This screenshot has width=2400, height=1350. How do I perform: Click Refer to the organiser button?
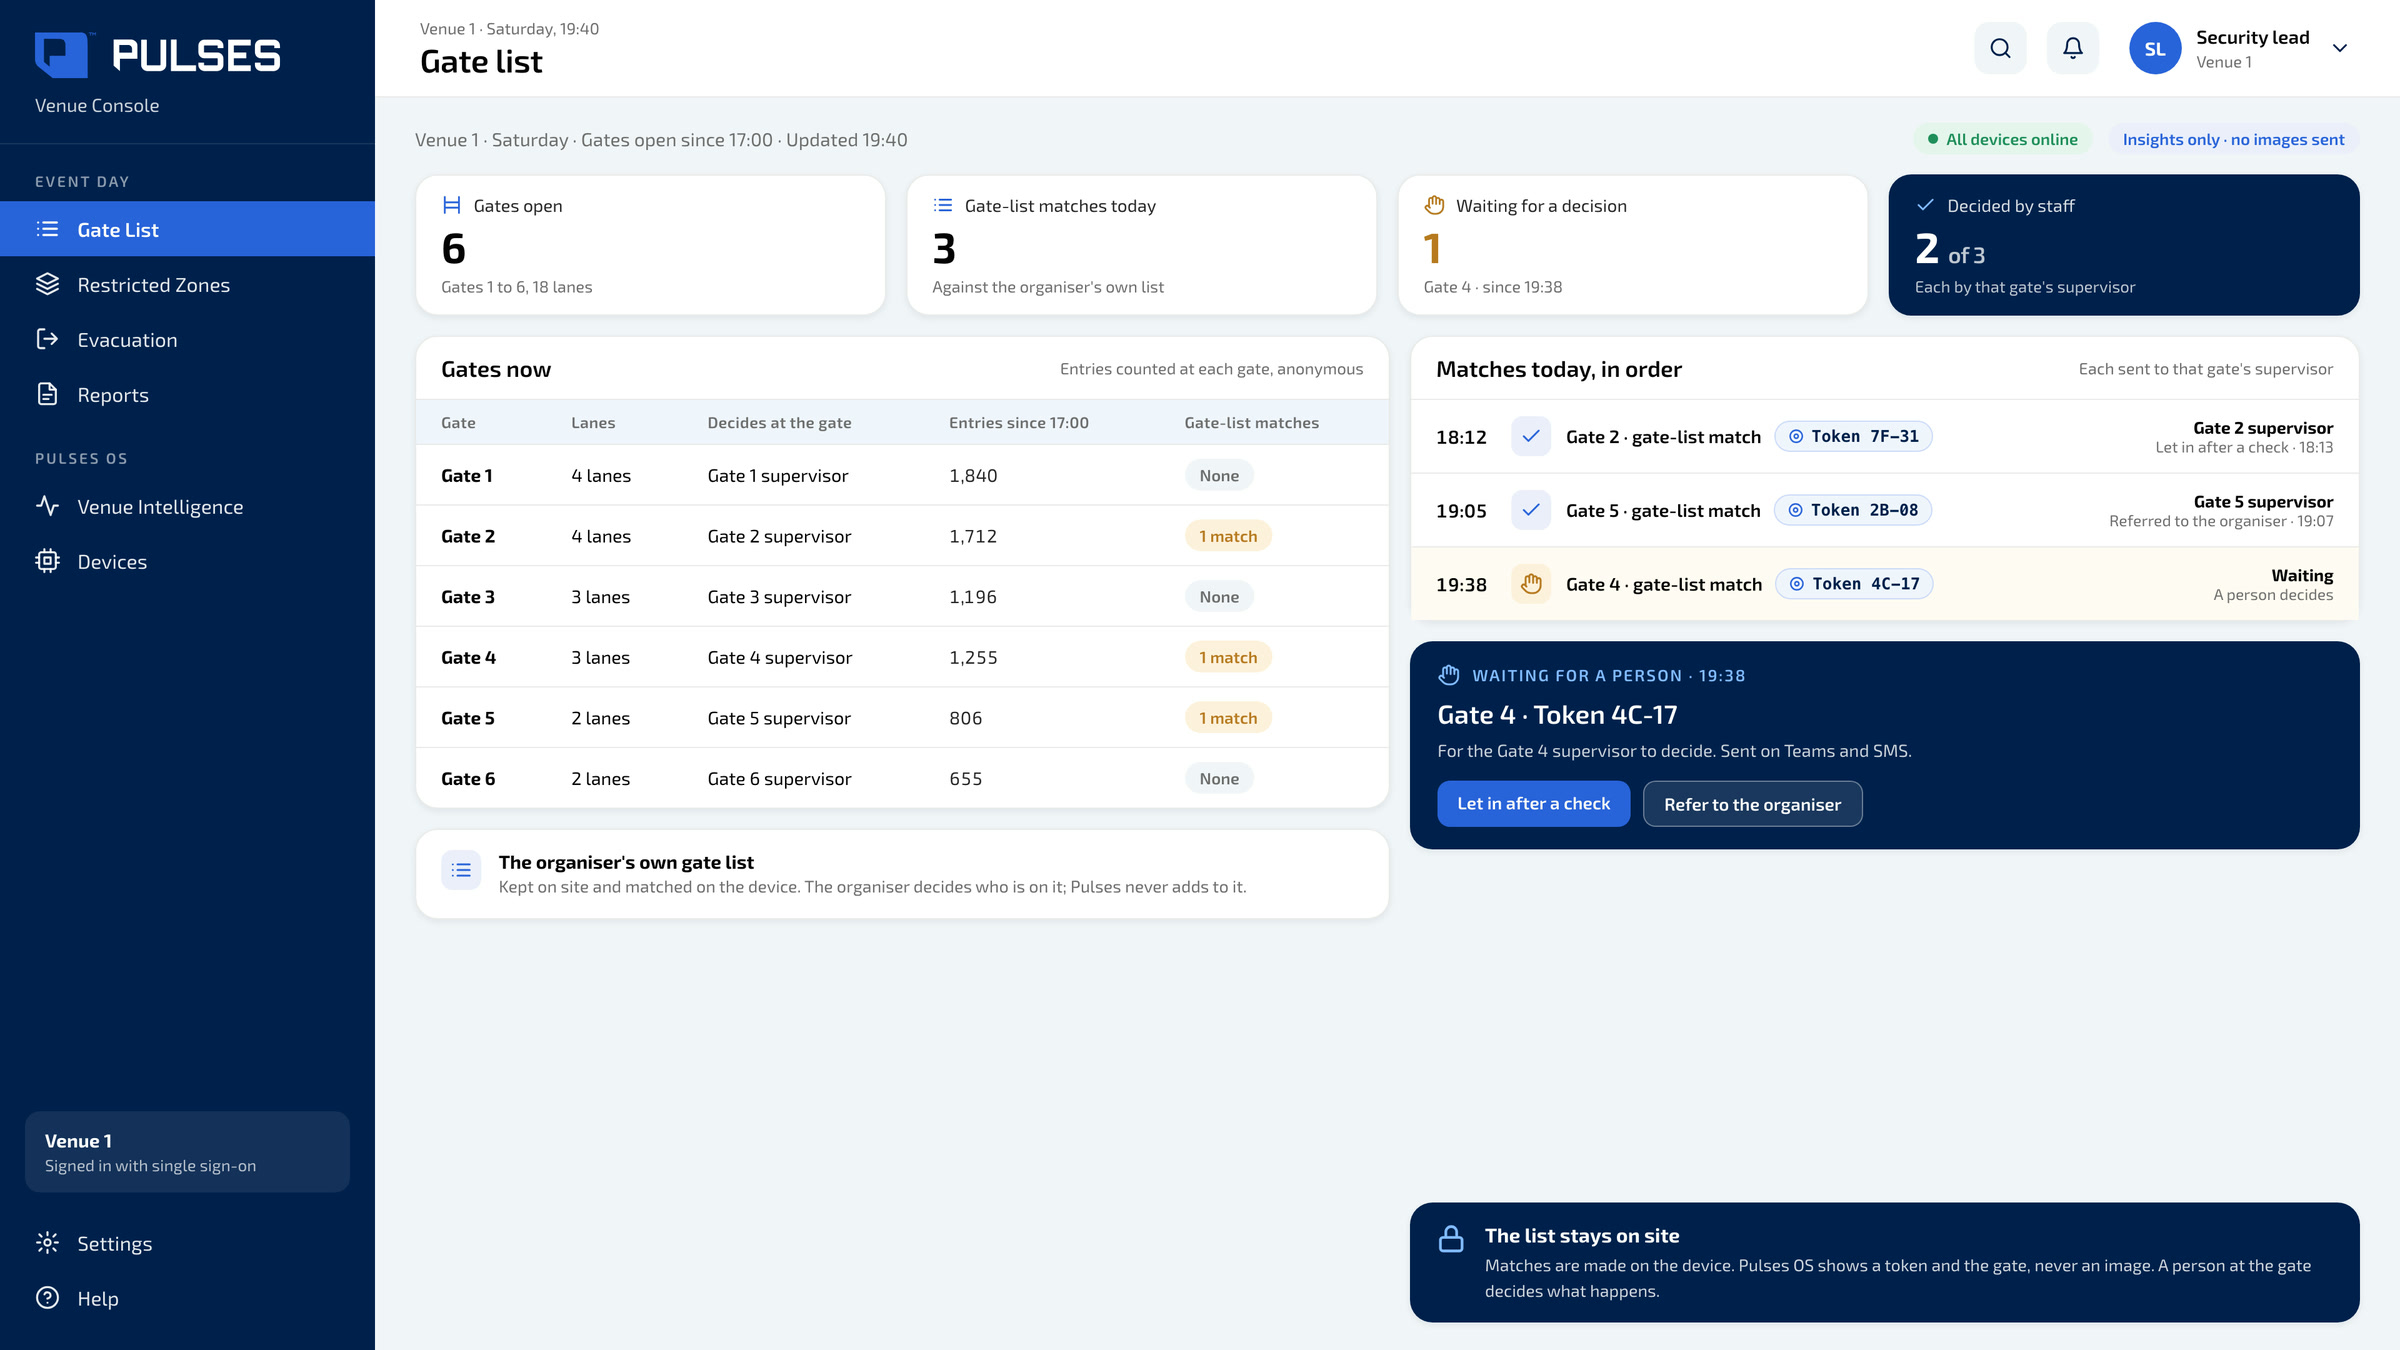tap(1752, 803)
